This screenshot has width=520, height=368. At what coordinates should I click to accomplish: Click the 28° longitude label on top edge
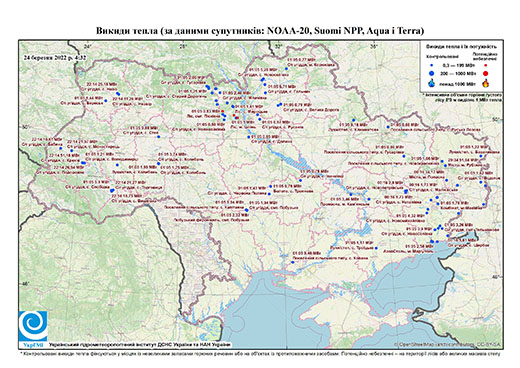tap(183, 47)
